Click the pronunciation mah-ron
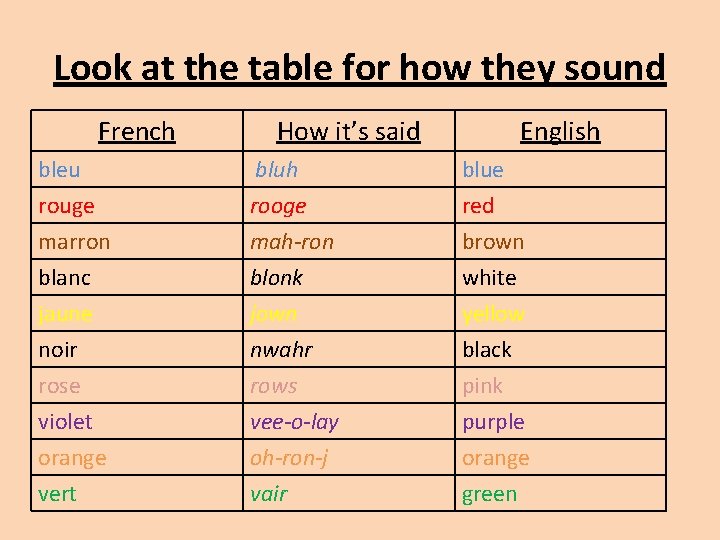Viewport: 720px width, 540px height. coord(292,242)
